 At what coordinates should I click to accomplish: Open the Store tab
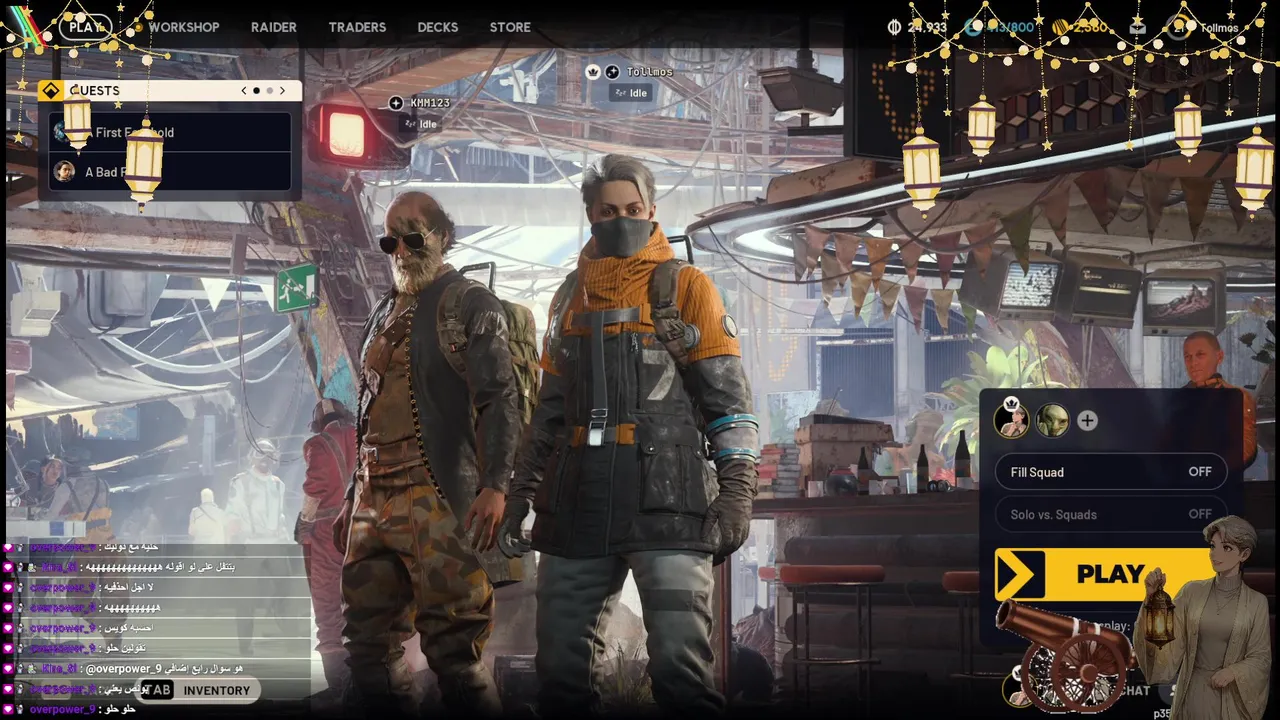click(x=510, y=27)
